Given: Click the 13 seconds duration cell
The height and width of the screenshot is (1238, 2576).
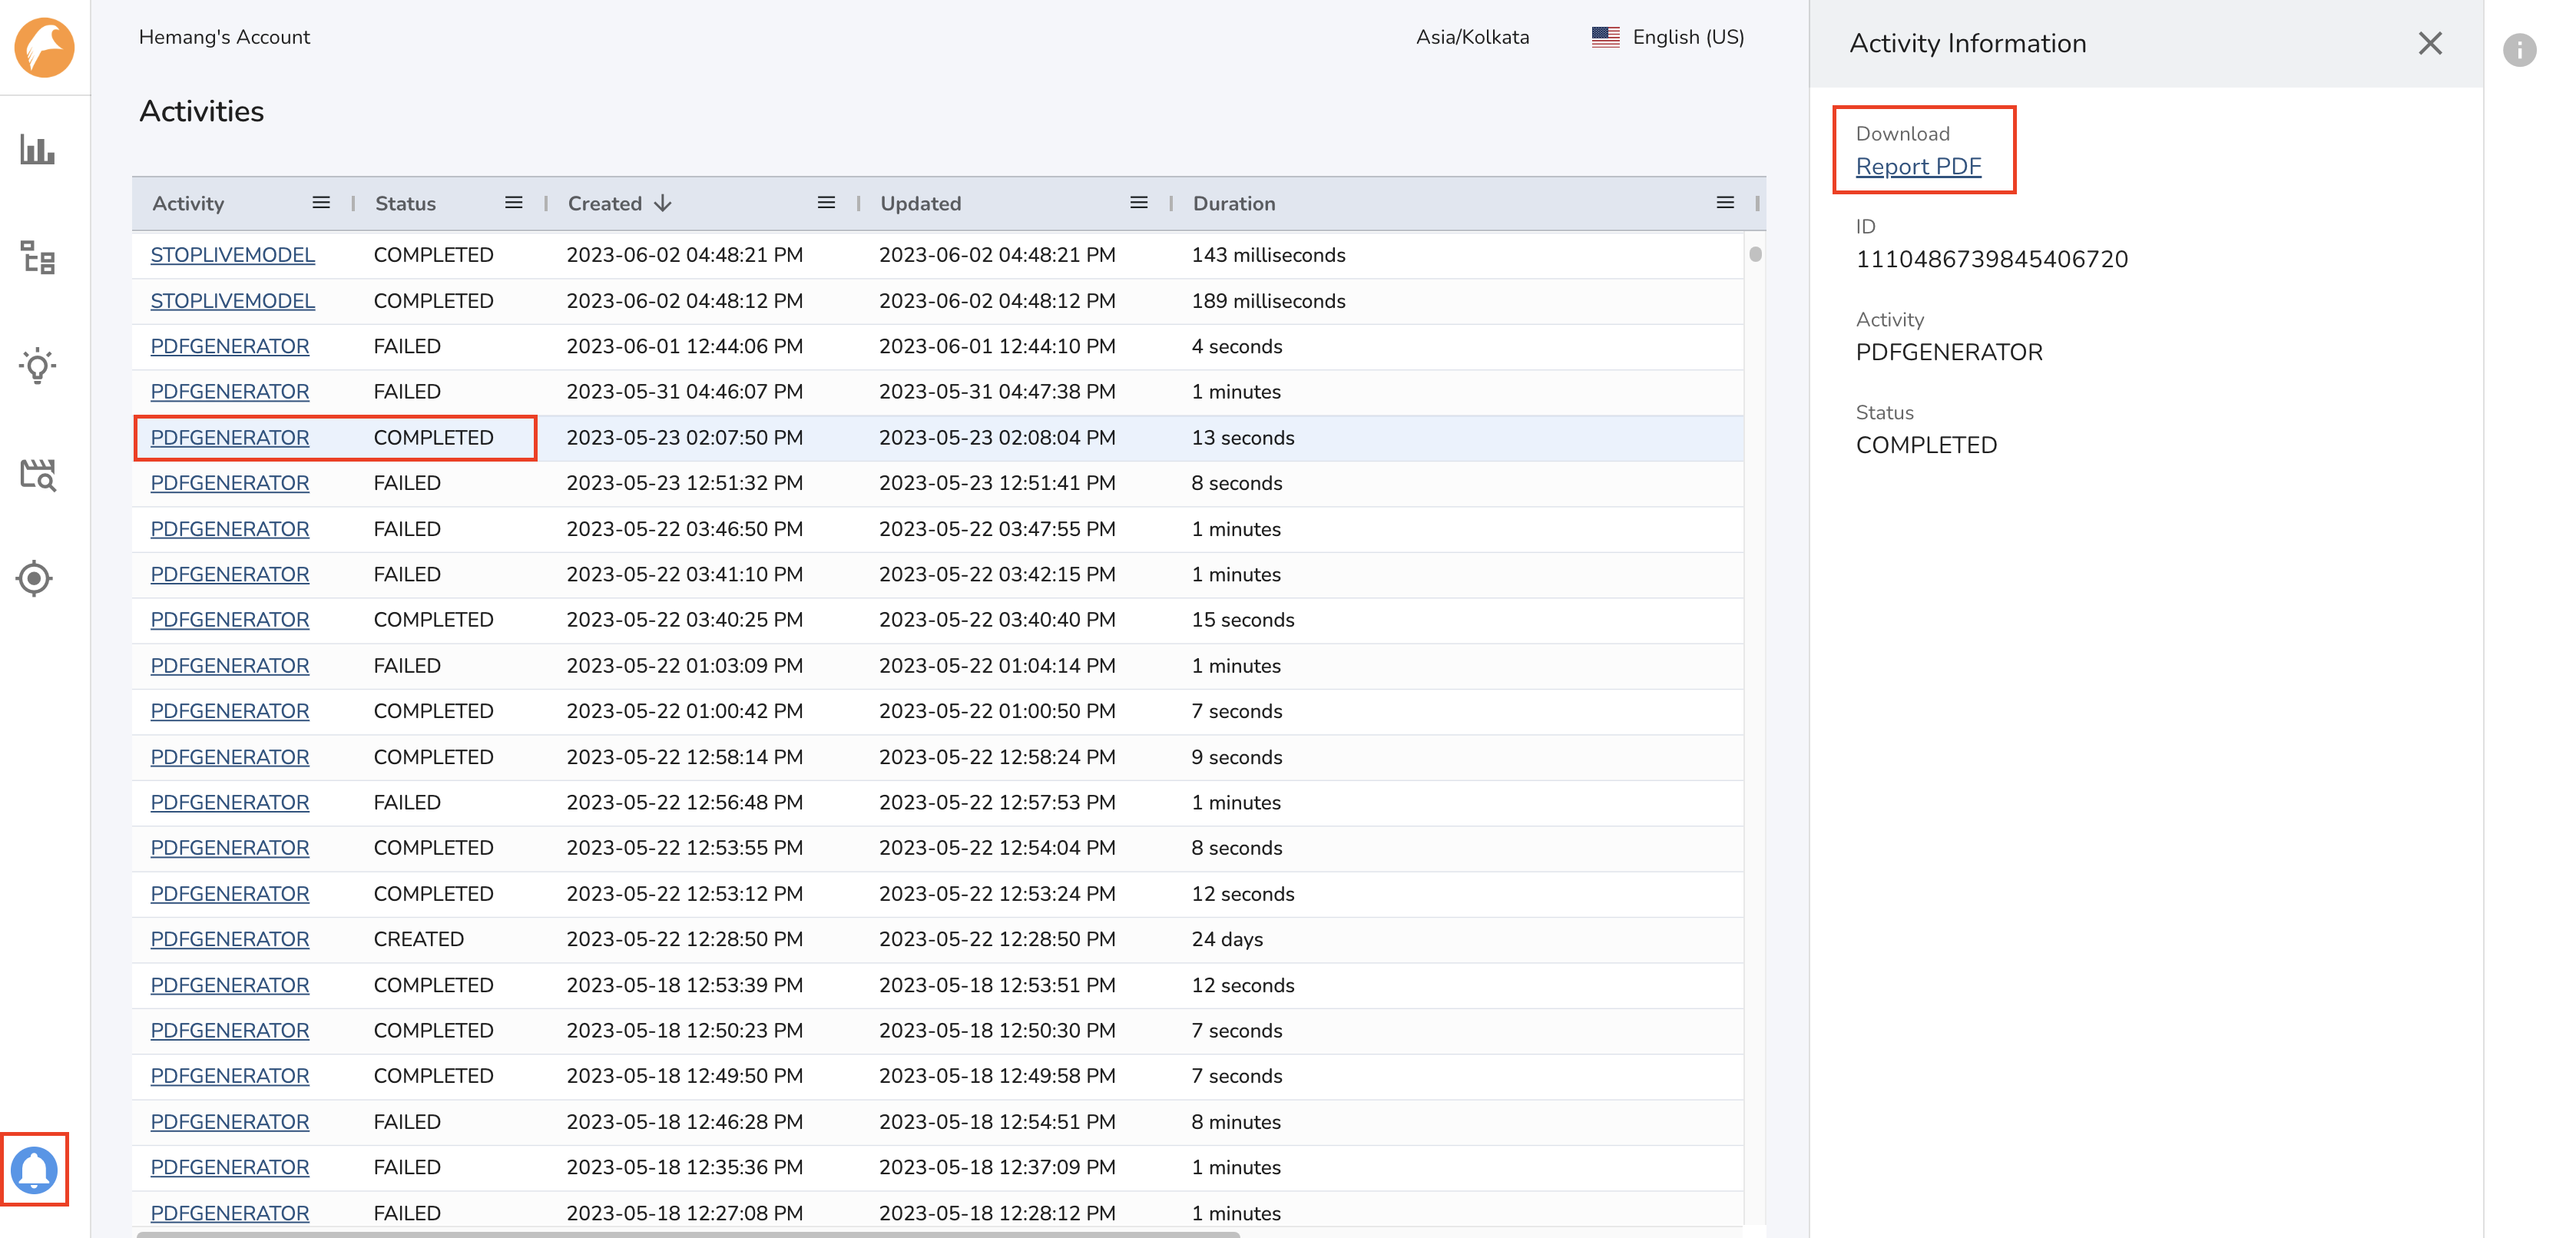Looking at the screenshot, I should (x=1242, y=438).
